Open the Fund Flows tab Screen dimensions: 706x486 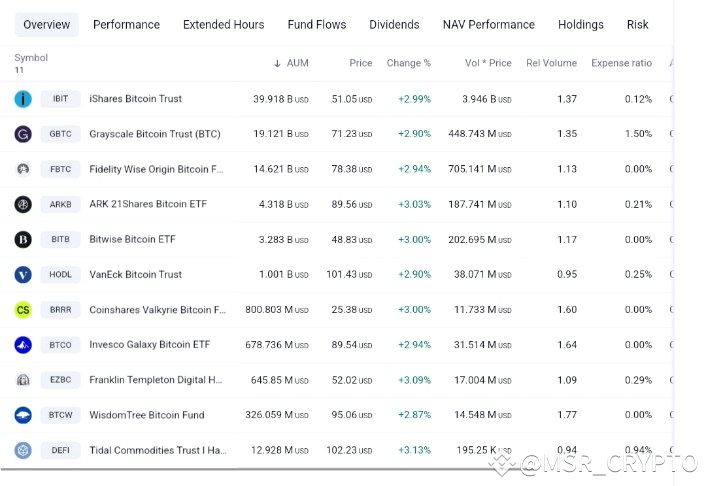317,24
